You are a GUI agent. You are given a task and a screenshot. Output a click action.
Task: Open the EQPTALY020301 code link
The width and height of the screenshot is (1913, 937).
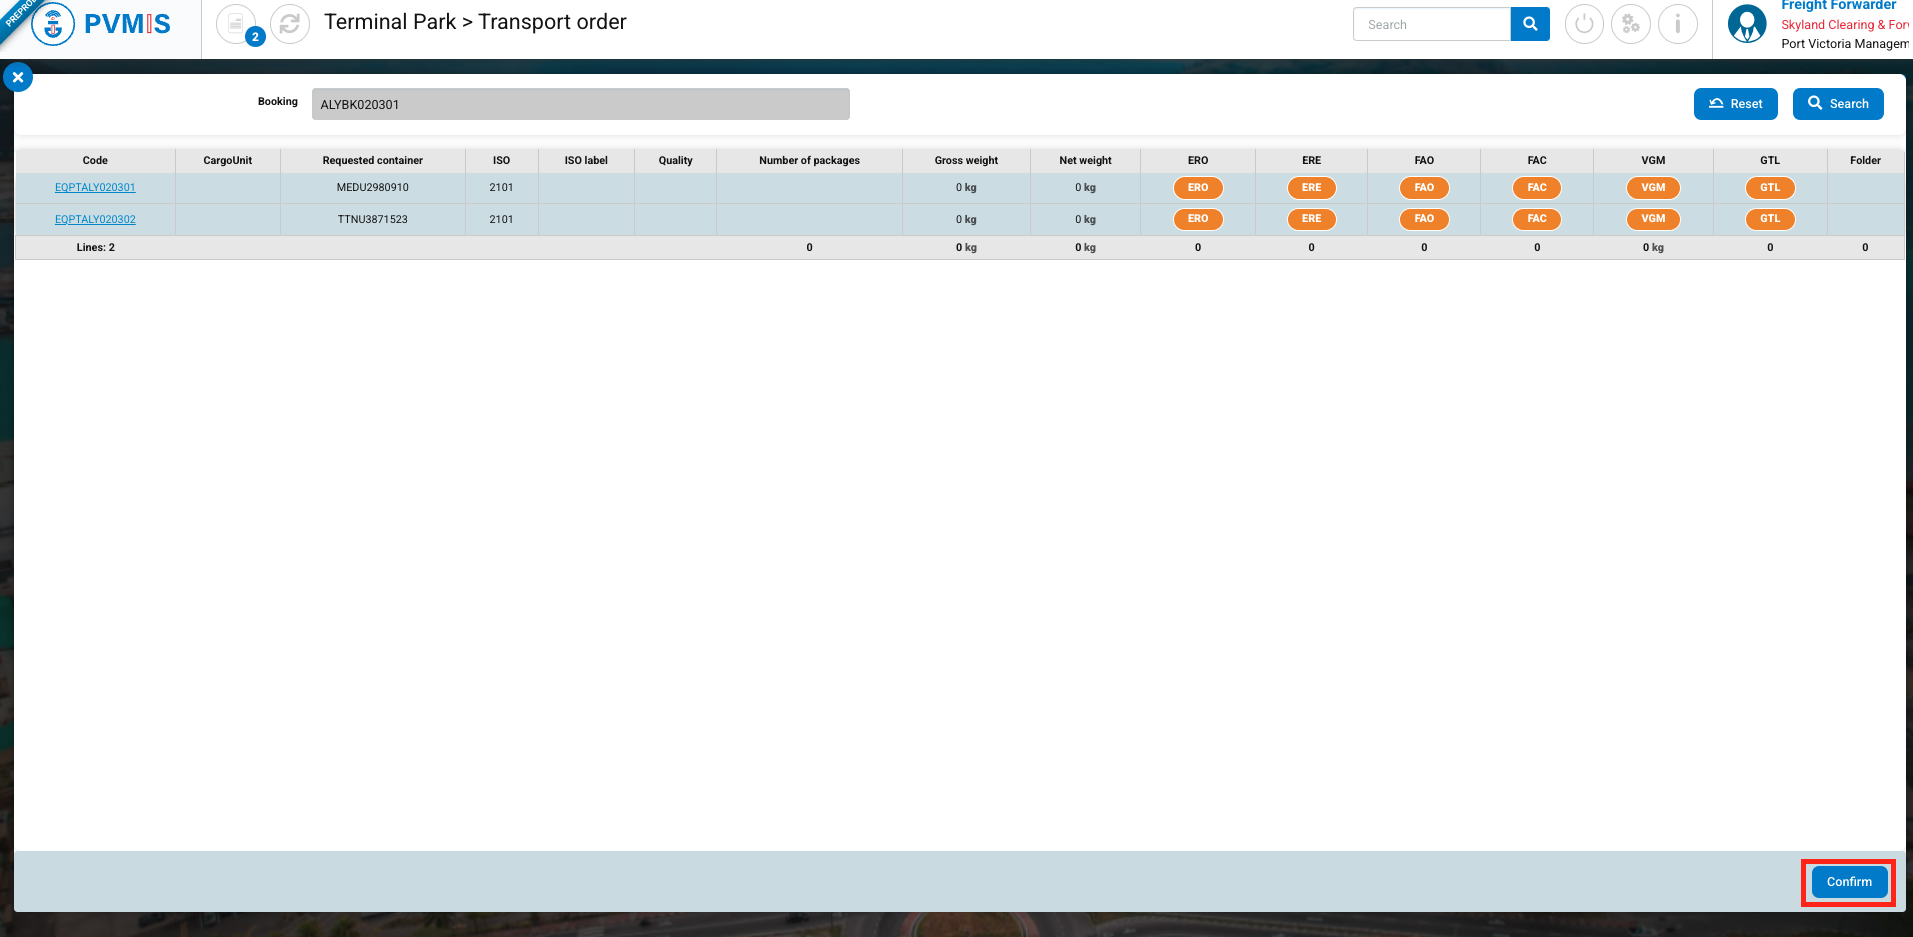coord(95,188)
